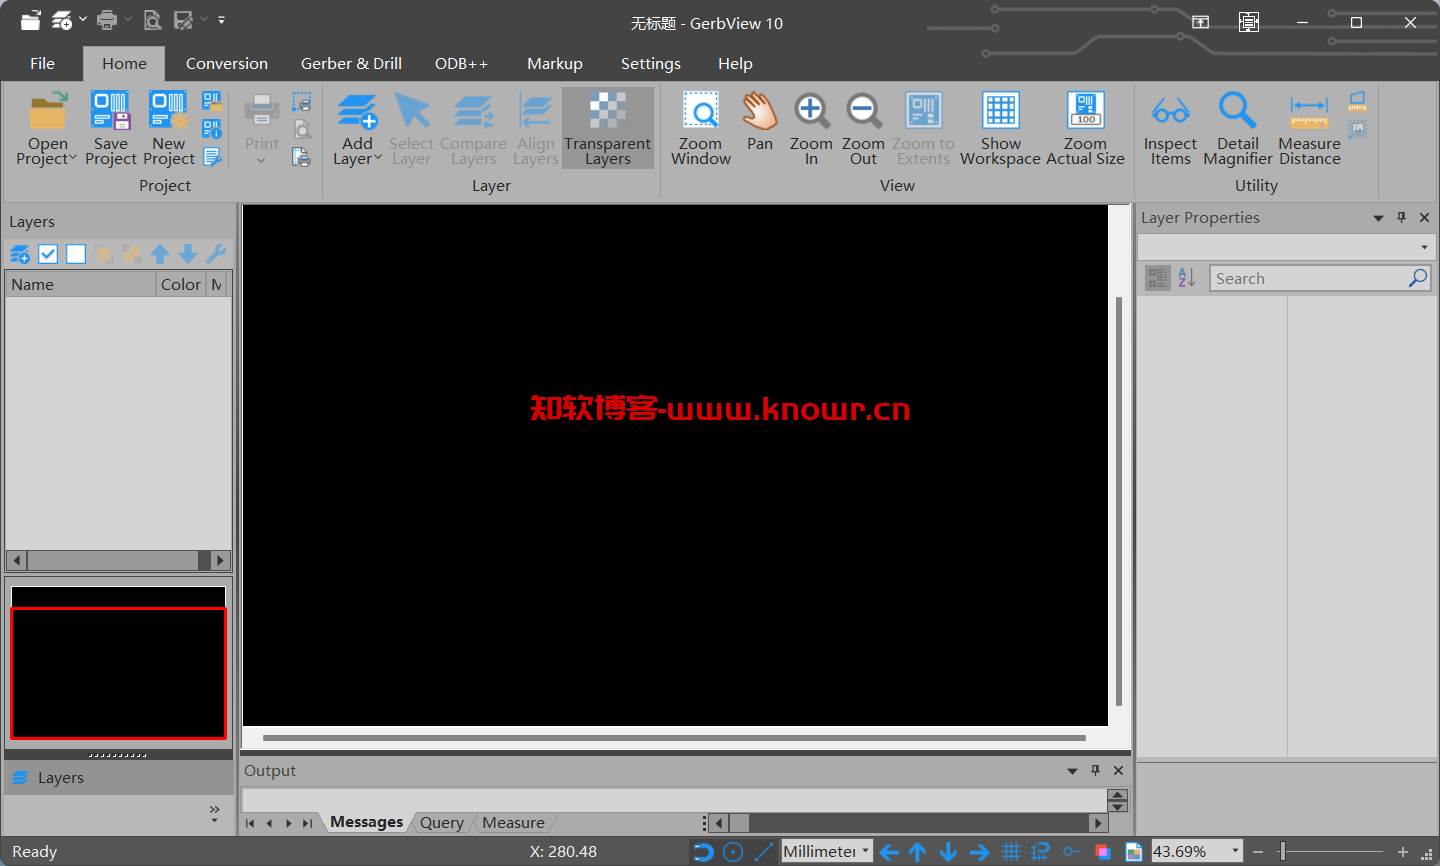Expand the Add Layer dropdown arrow
Image resolution: width=1440 pixels, height=866 pixels.
click(377, 158)
